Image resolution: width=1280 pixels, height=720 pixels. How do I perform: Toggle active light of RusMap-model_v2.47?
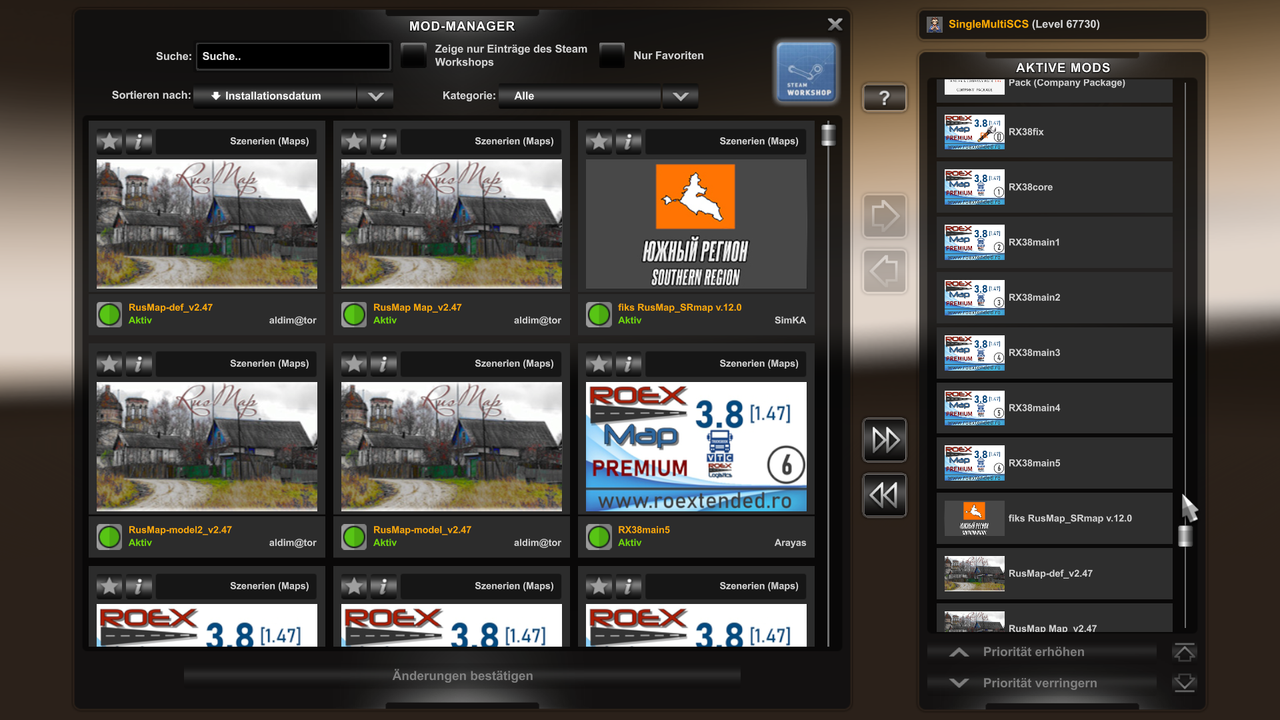coord(354,537)
